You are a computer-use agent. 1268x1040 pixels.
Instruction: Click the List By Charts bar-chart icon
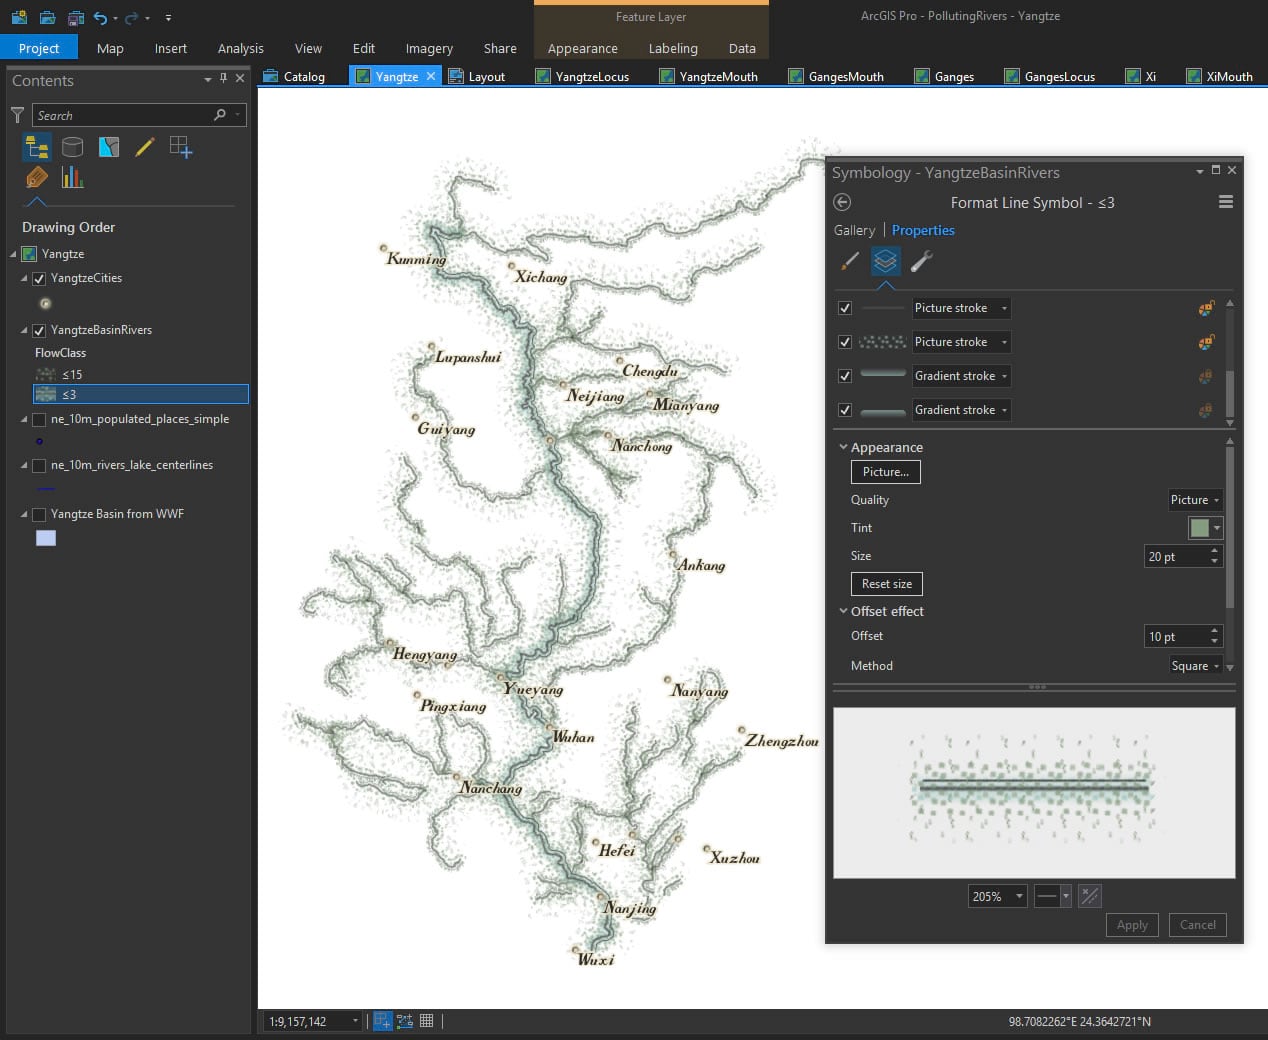click(x=72, y=178)
